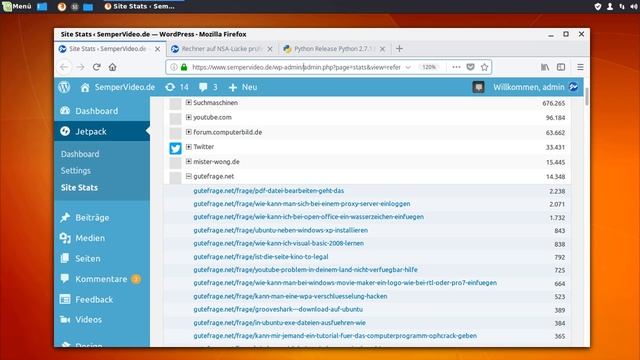
Task: Open the grooveshark download-auf-ubuntu link
Action: click(x=278, y=309)
